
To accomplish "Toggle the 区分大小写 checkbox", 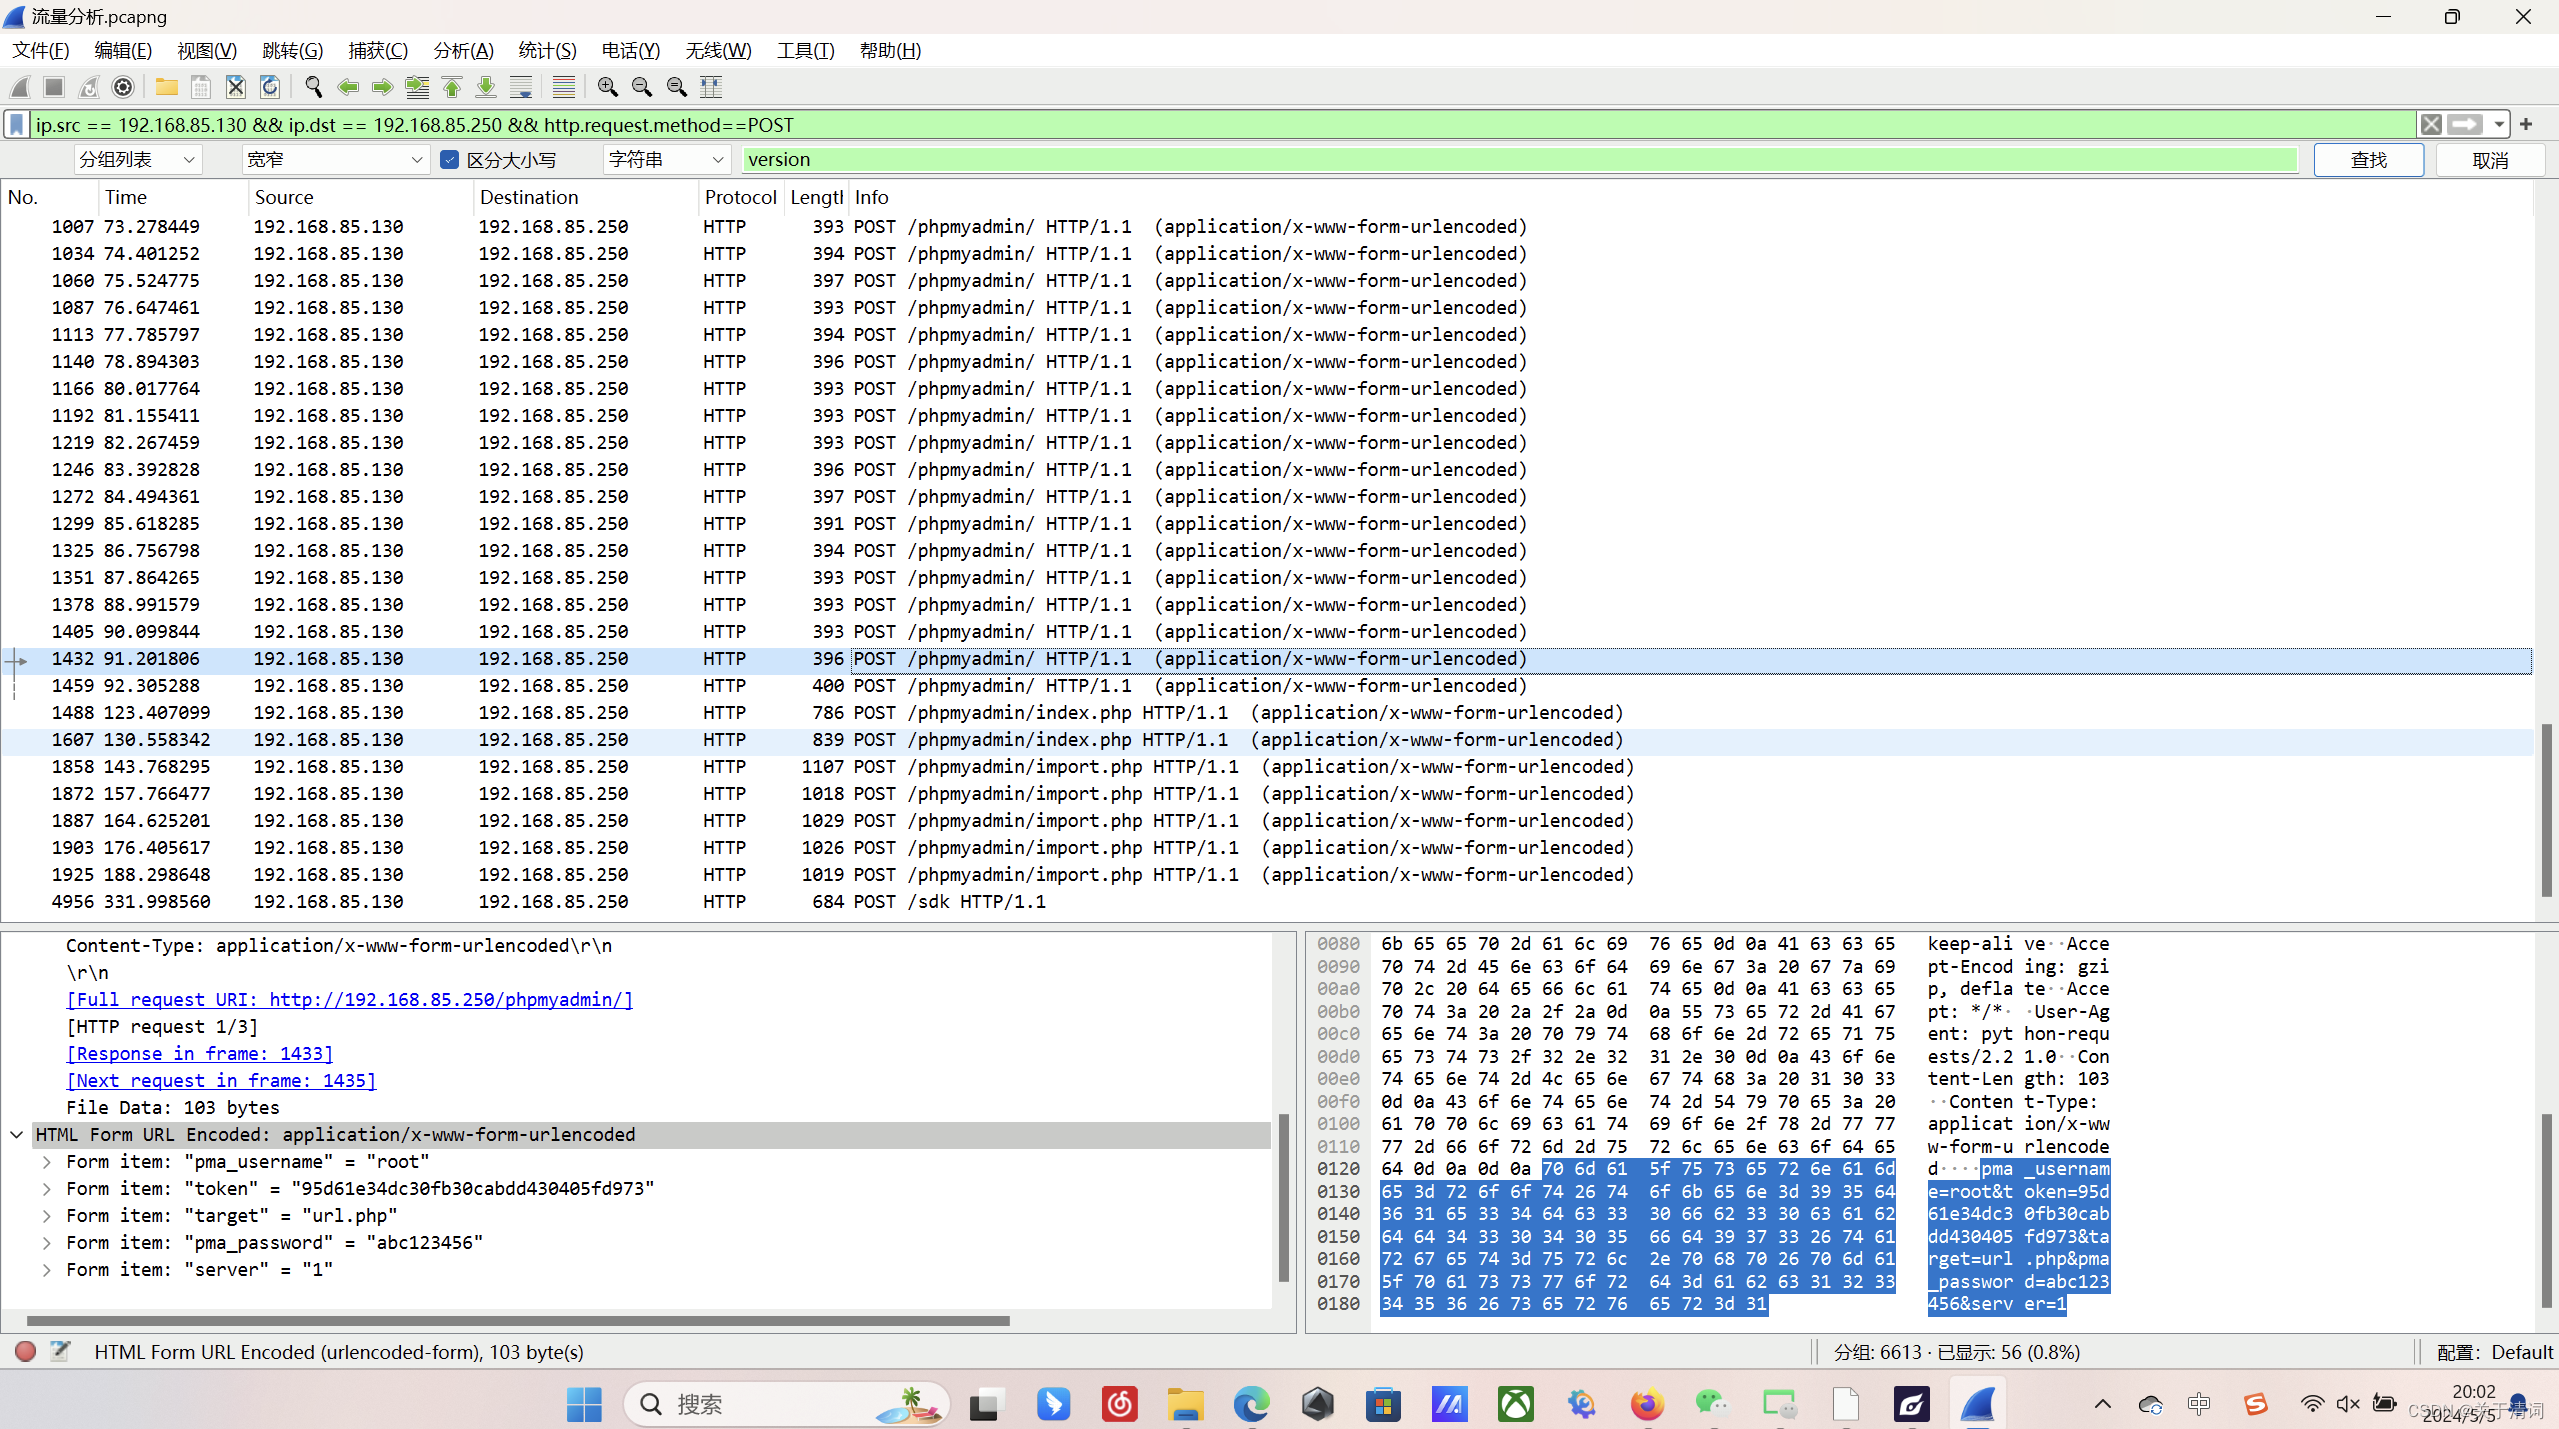I will click(450, 160).
